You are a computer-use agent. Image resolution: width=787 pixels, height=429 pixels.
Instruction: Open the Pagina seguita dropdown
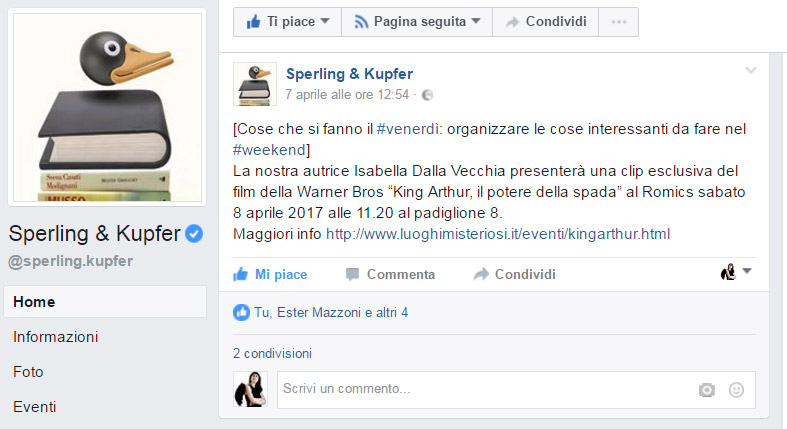coord(417,22)
